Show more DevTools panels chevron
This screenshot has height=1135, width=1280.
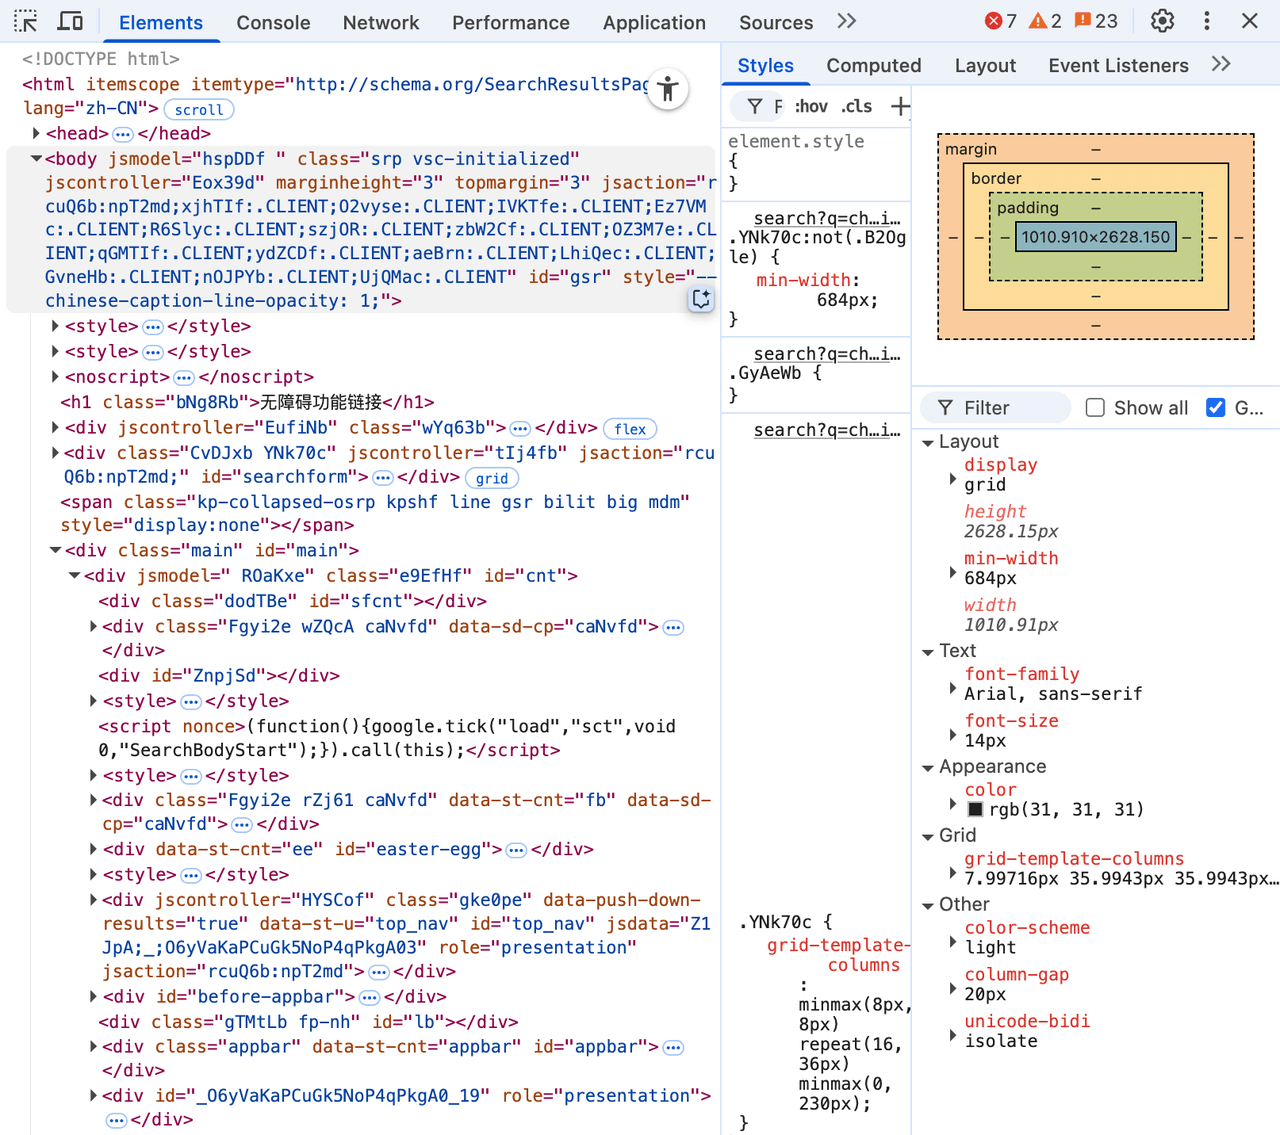click(847, 21)
